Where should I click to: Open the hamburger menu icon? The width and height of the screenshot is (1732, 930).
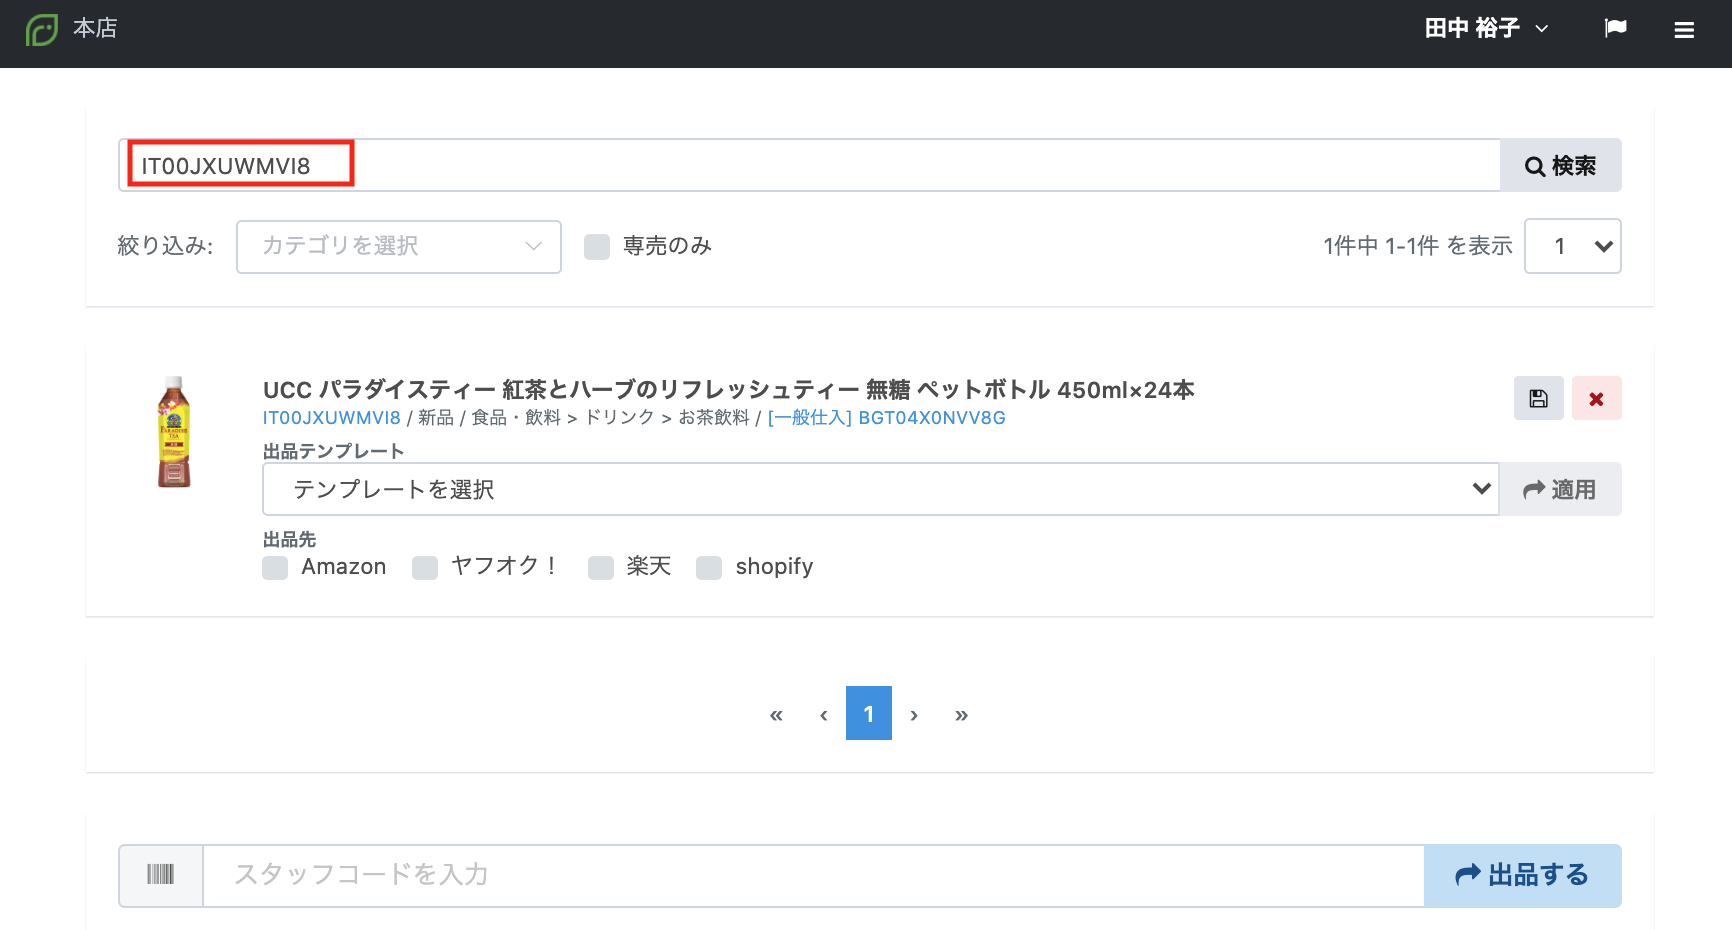pyautogui.click(x=1684, y=30)
